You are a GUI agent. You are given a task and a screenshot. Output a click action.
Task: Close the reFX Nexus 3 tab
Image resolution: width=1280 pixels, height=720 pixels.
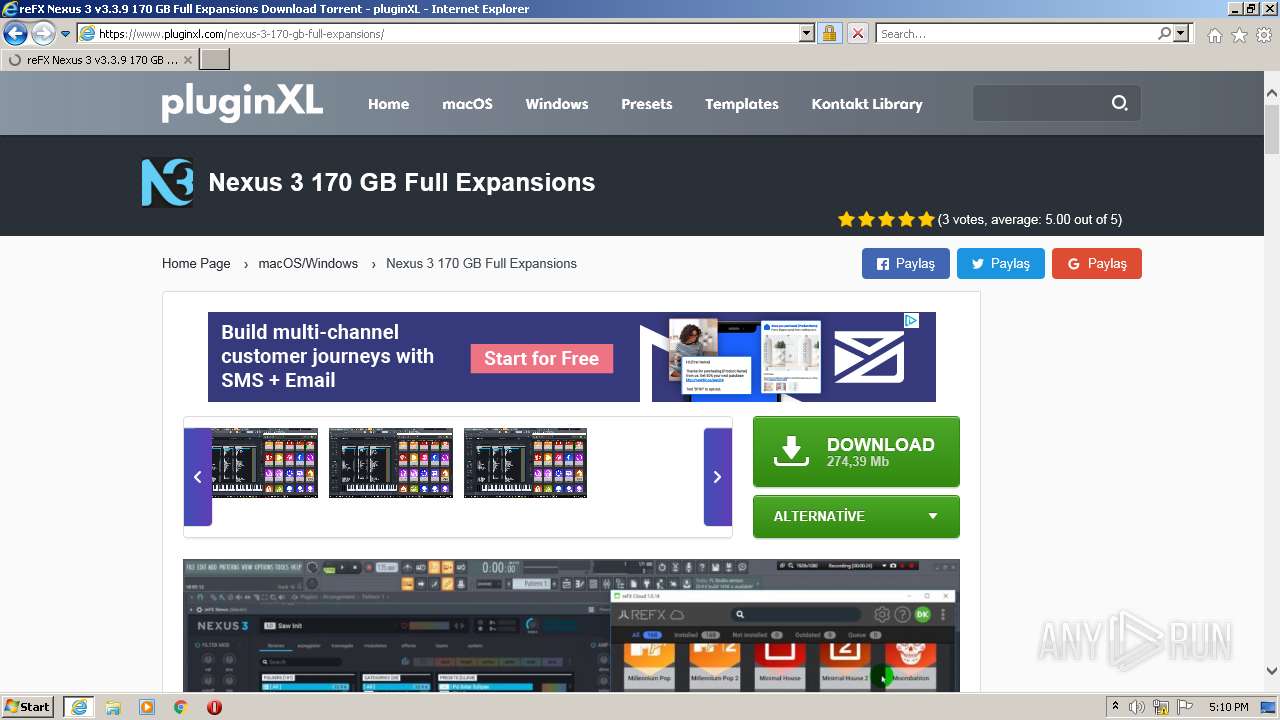coord(188,60)
